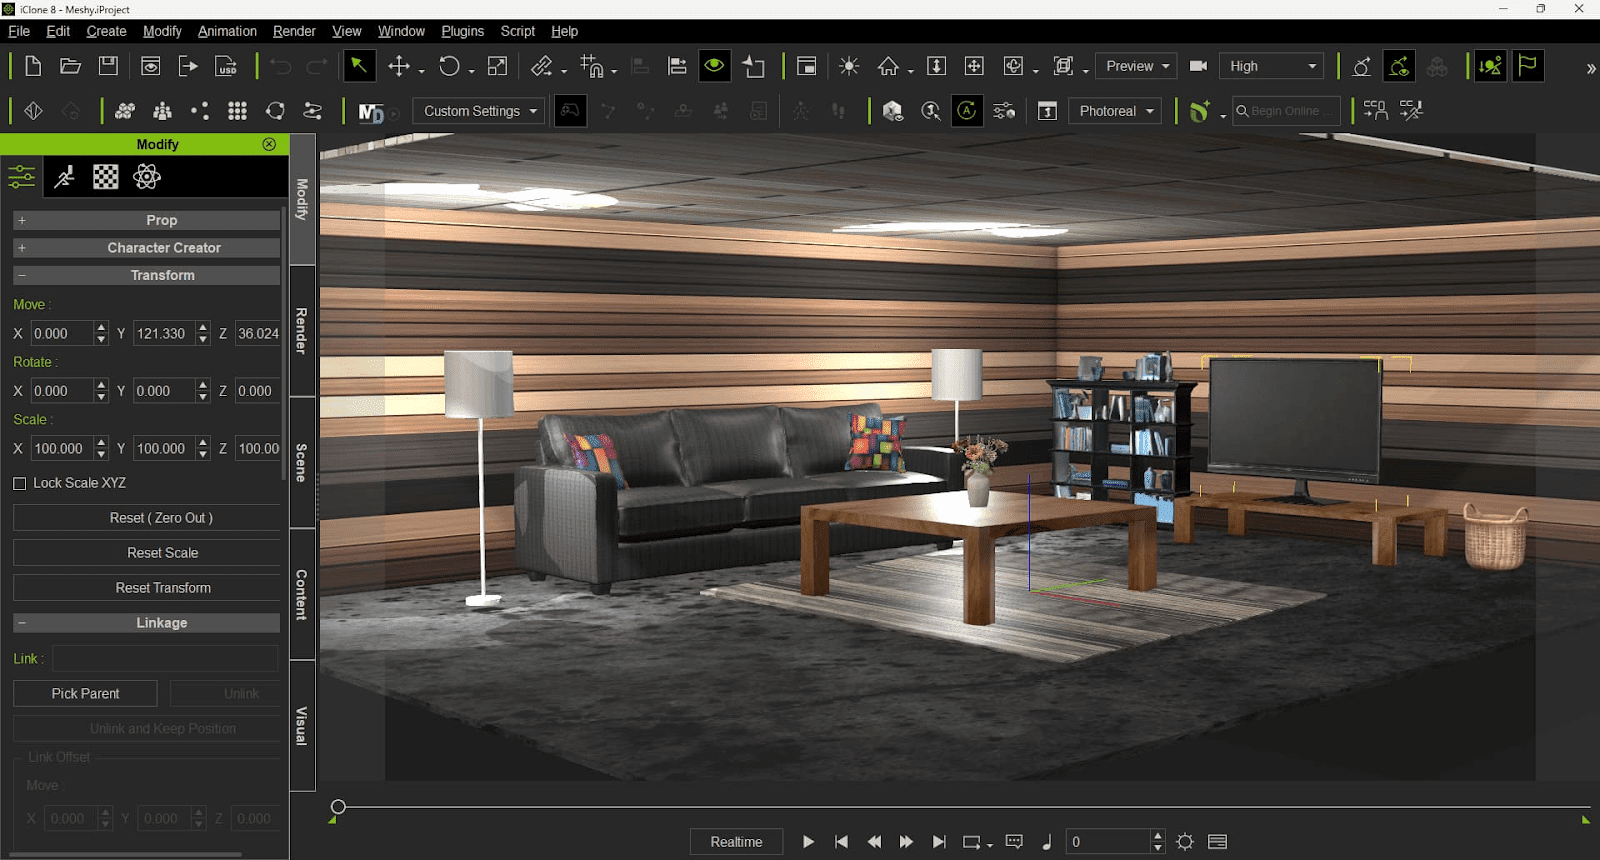Image resolution: width=1600 pixels, height=860 pixels.
Task: Open the Animation menu
Action: (227, 31)
